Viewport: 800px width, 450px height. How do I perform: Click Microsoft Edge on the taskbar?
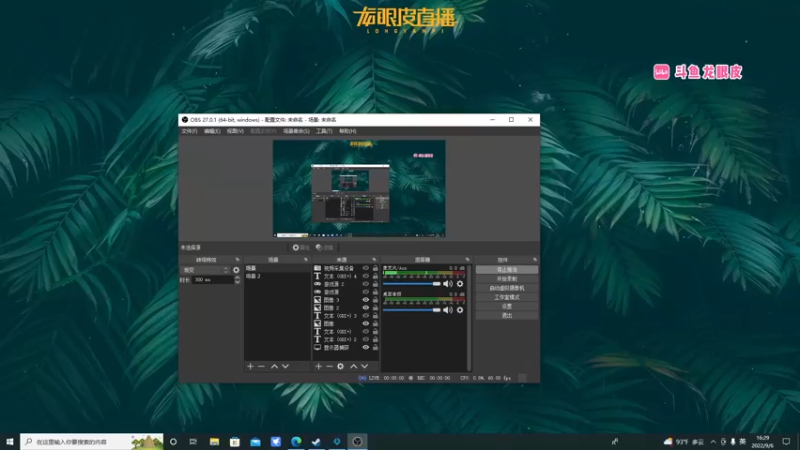(296, 441)
